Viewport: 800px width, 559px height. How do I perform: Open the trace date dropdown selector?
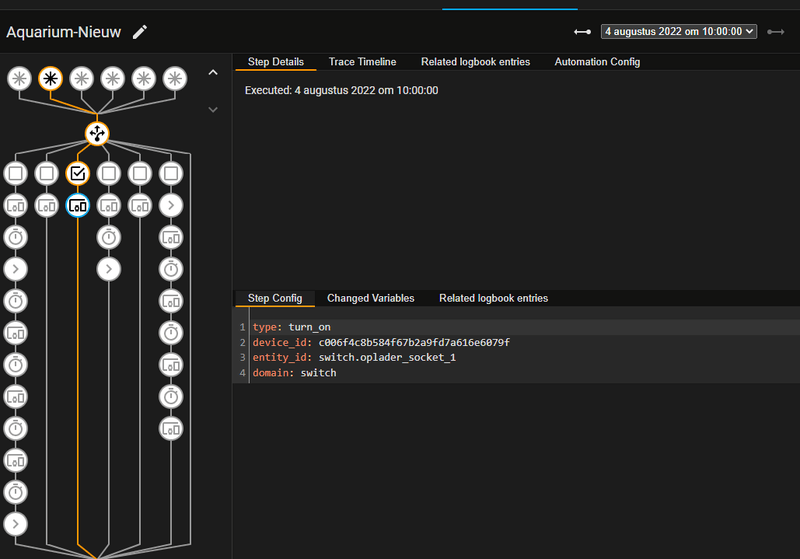[x=679, y=32]
